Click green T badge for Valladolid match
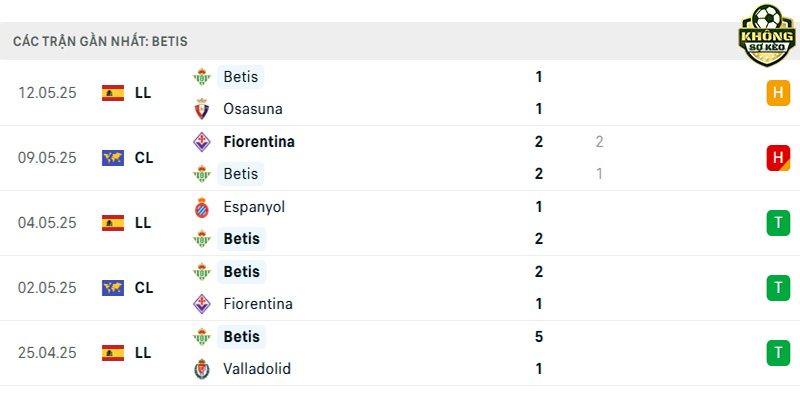Viewport: 800px width, 400px height. tap(778, 353)
